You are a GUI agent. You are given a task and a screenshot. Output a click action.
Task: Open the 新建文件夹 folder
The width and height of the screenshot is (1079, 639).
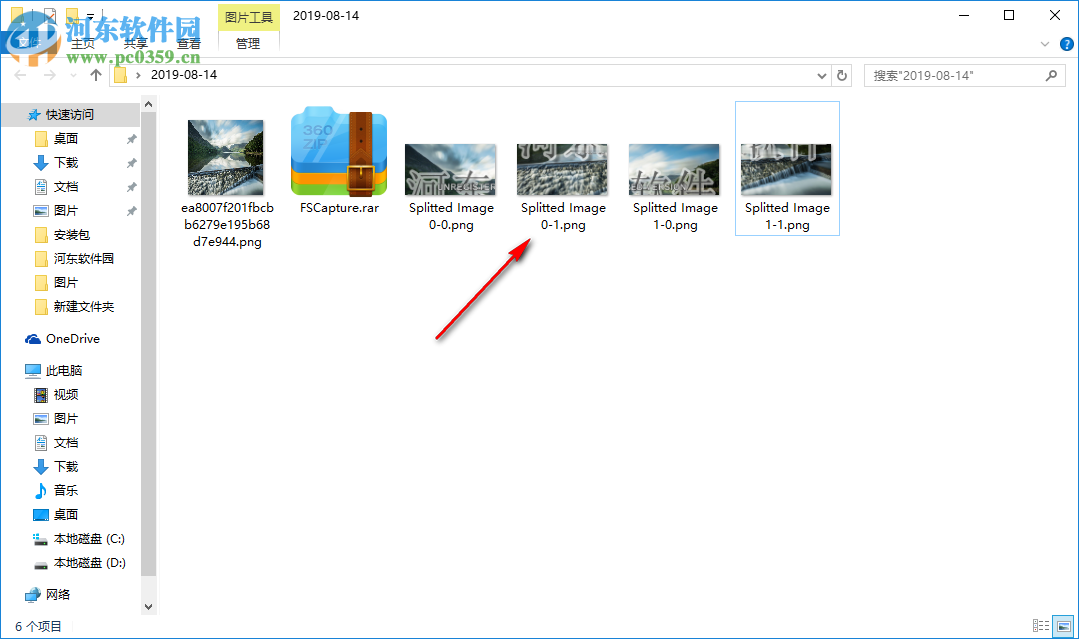(x=83, y=307)
